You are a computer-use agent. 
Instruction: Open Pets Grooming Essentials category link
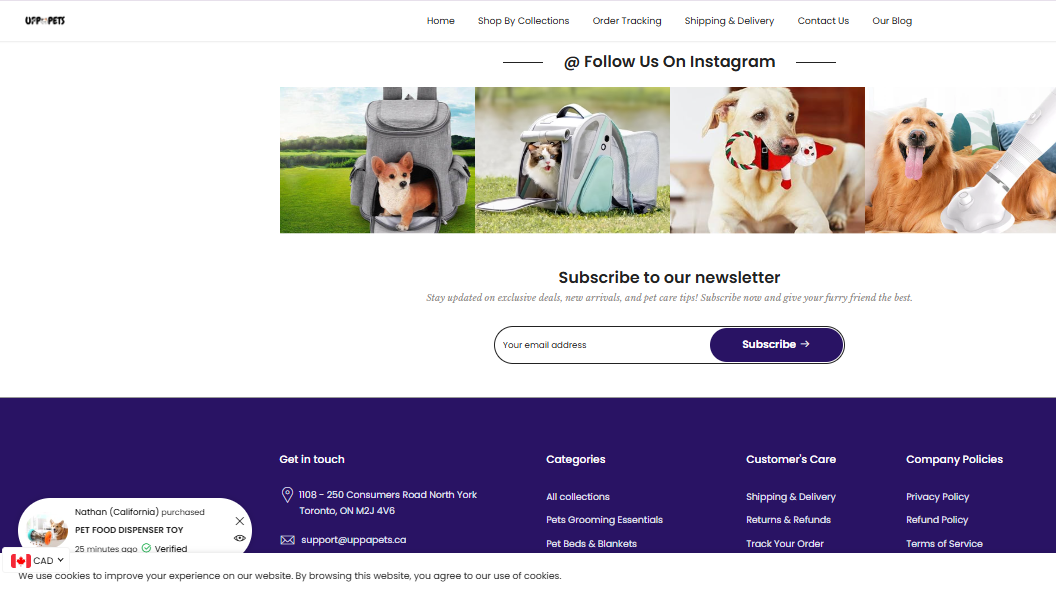[604, 520]
